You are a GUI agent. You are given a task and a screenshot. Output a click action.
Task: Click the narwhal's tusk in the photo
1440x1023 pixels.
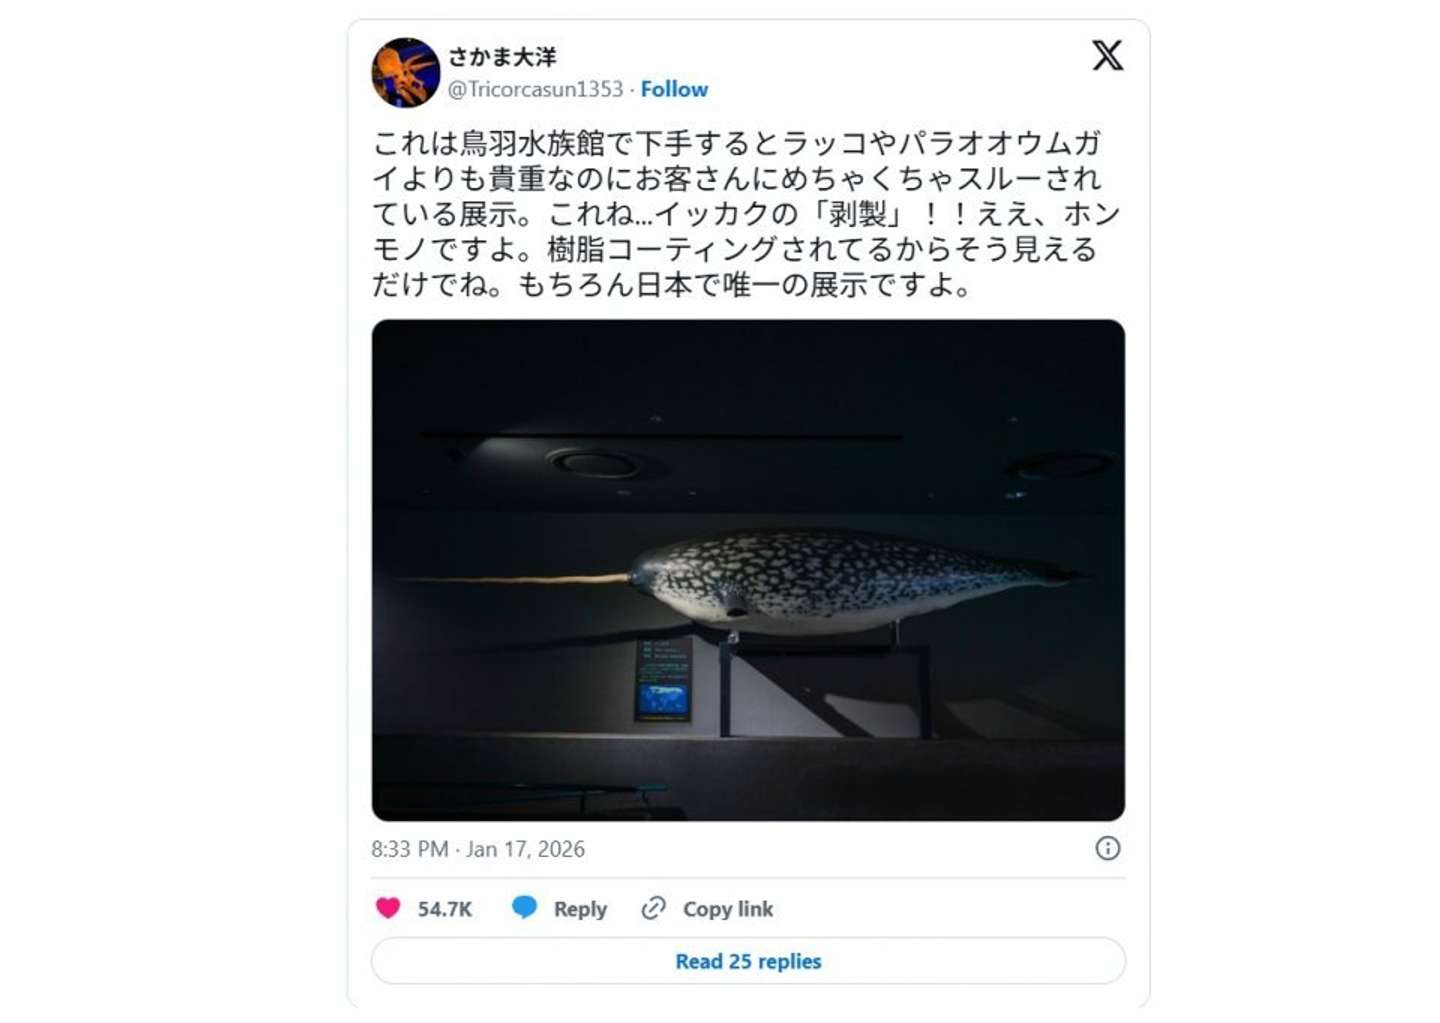point(512,578)
